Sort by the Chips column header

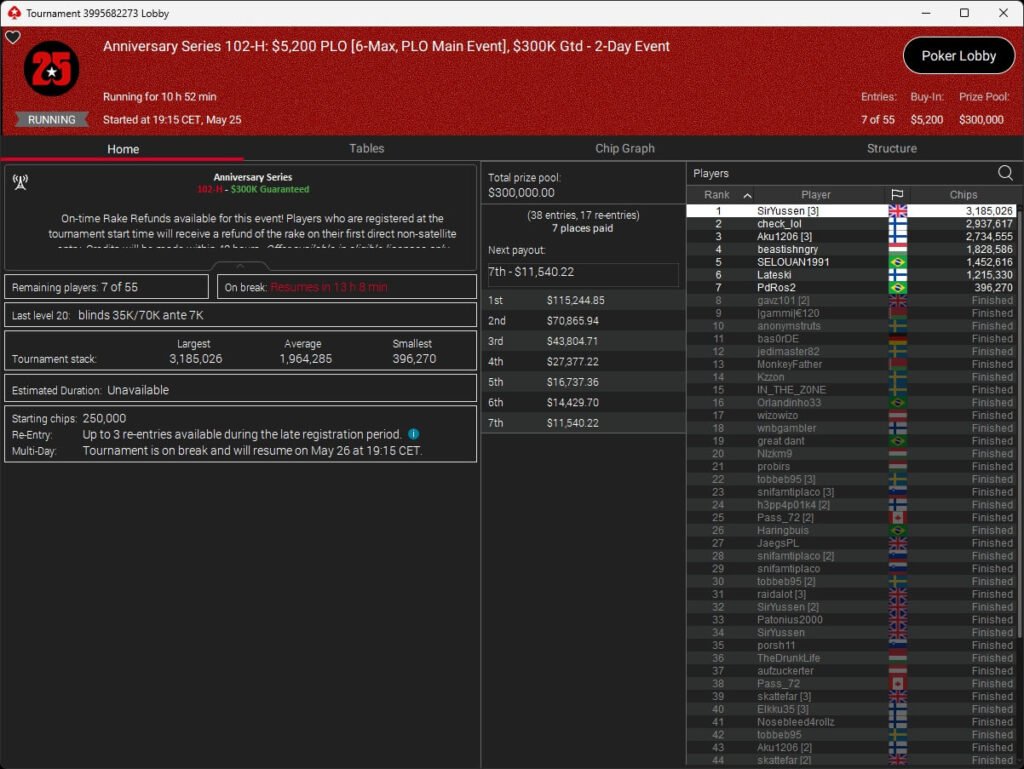click(963, 195)
